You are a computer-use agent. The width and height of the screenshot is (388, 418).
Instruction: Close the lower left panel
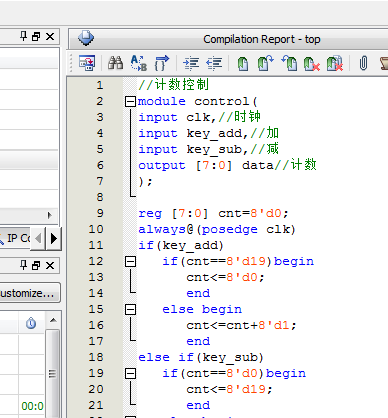pos(50,265)
